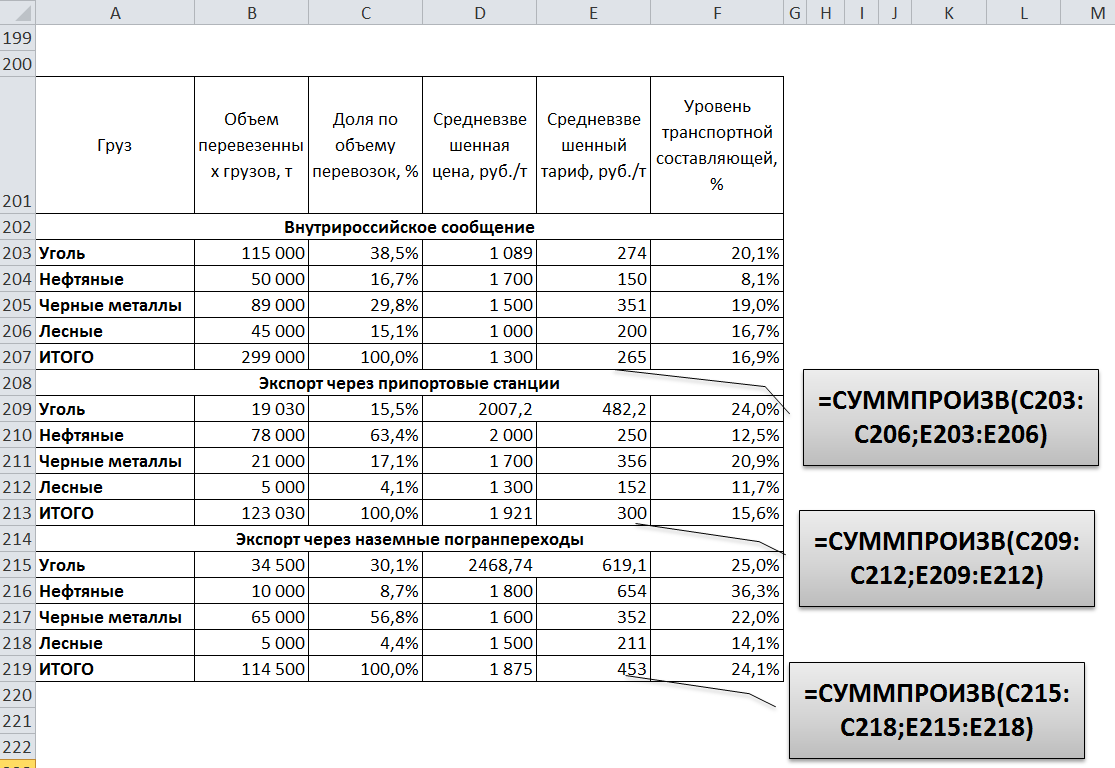1115x768 pixels.
Task: Select column A header
Action: point(115,13)
